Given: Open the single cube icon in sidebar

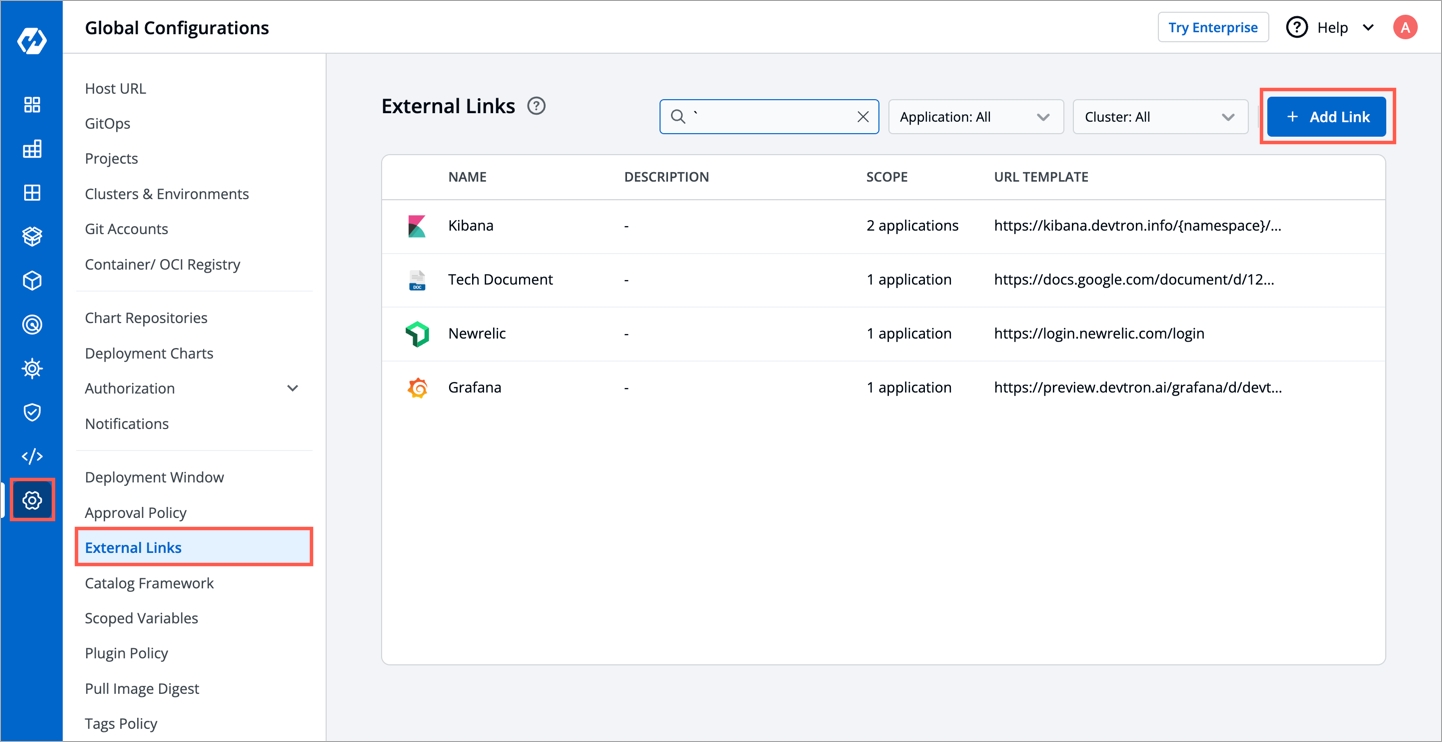Looking at the screenshot, I should (32, 281).
